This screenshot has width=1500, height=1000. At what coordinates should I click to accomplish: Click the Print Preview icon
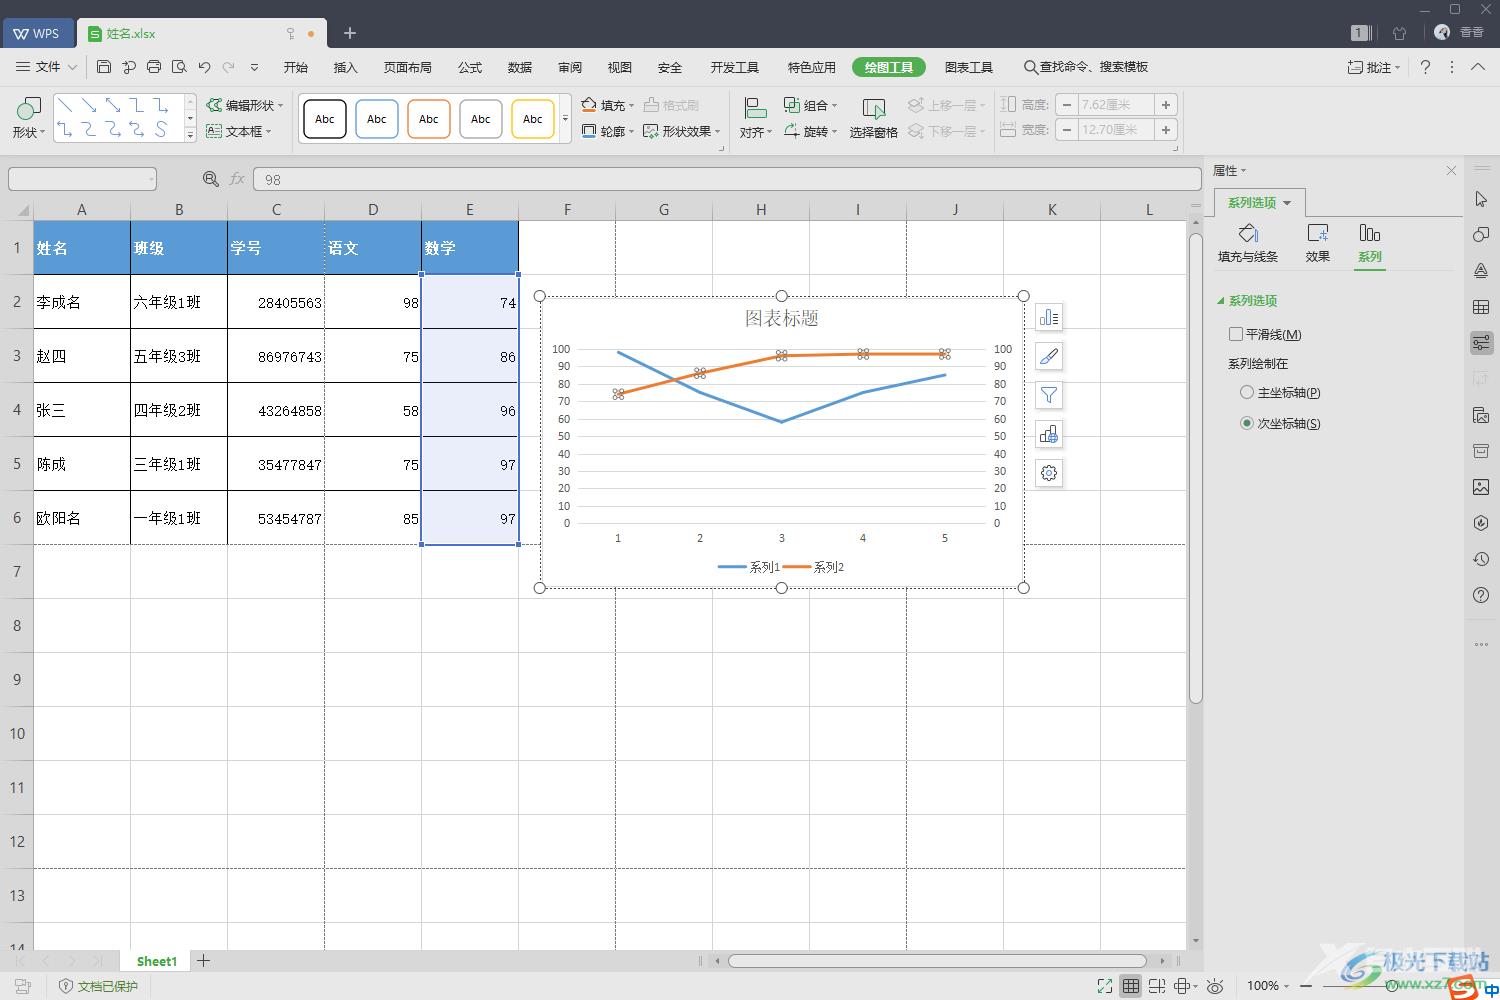click(x=179, y=67)
